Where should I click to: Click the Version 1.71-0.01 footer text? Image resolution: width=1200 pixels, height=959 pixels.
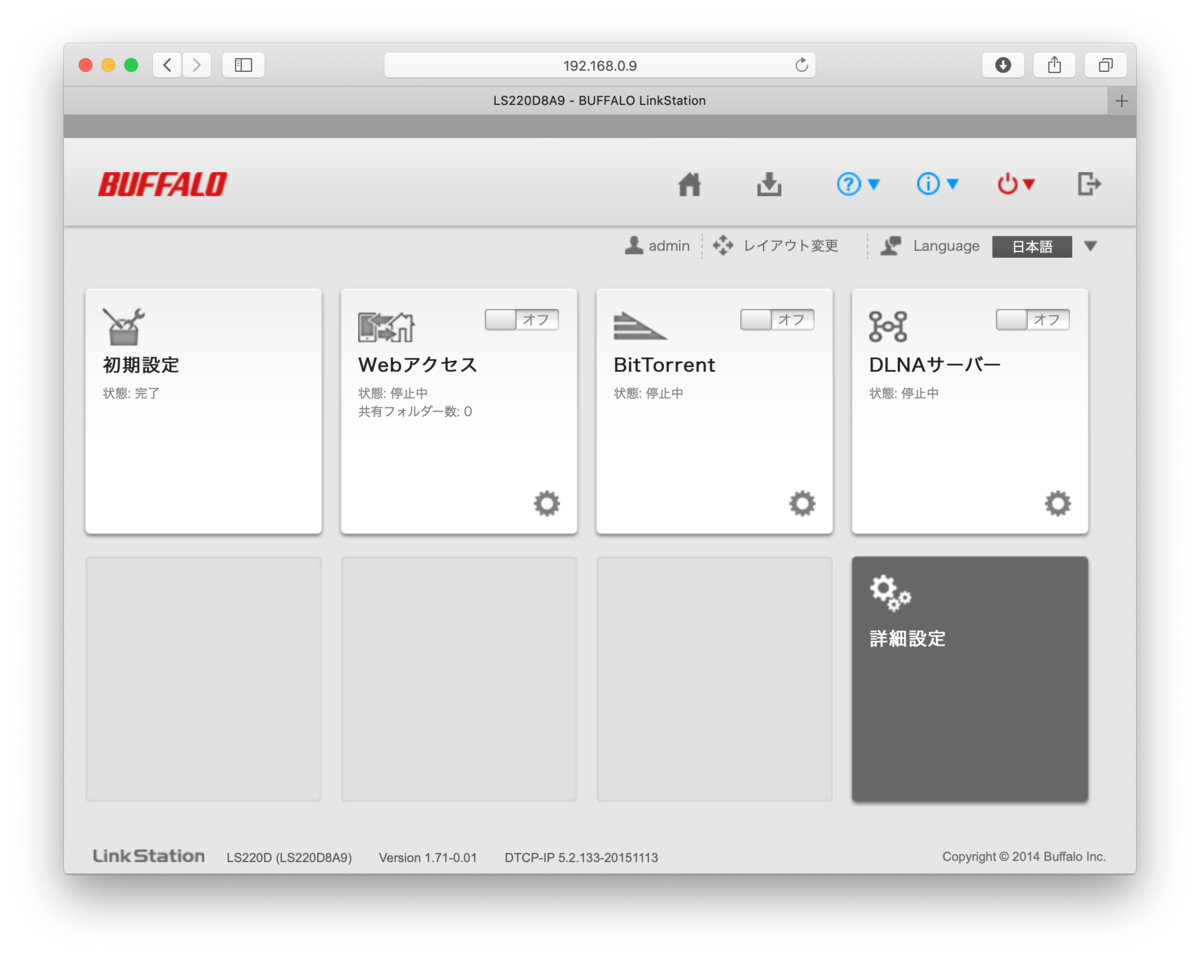coord(428,857)
